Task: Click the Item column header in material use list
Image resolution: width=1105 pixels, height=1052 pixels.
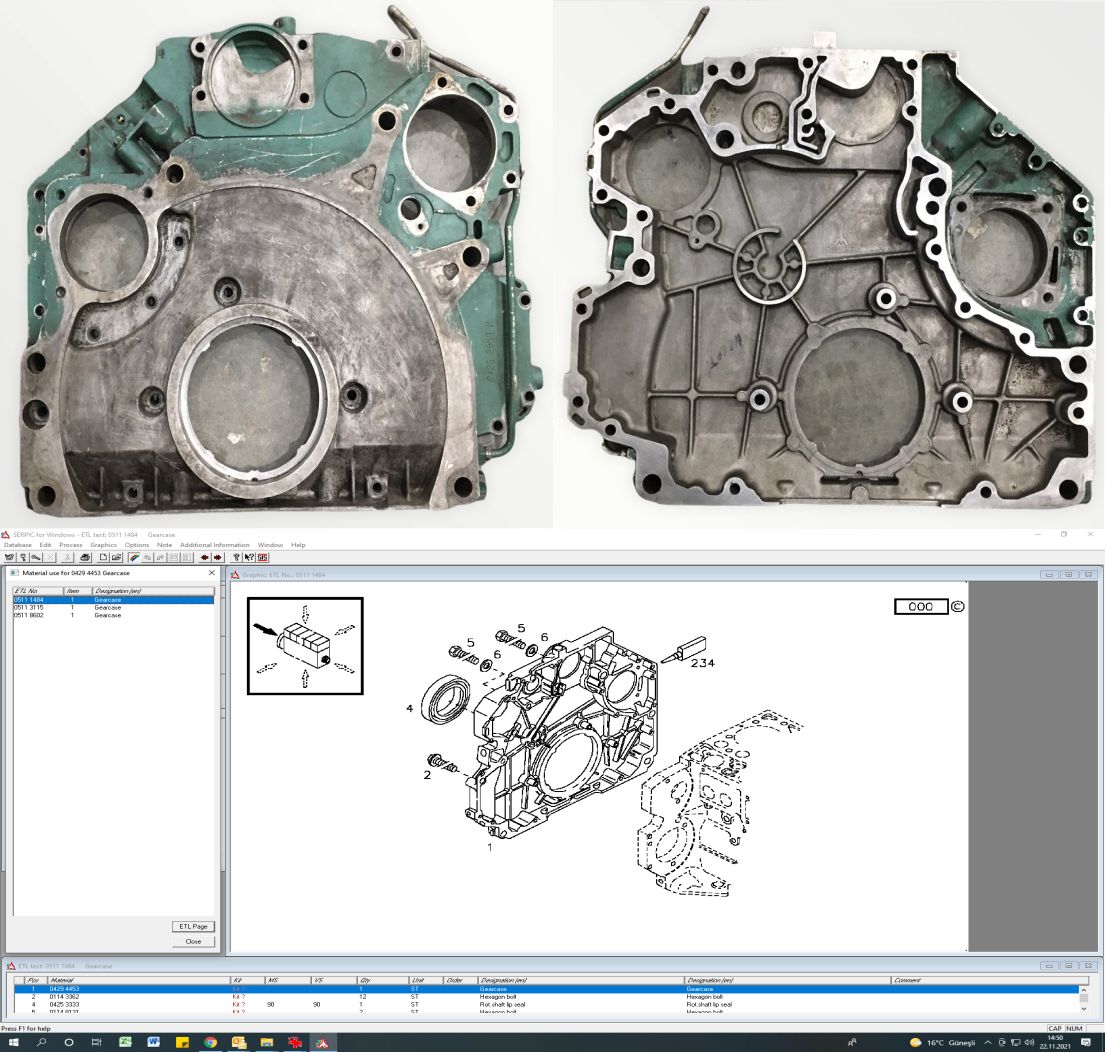Action: [x=78, y=590]
